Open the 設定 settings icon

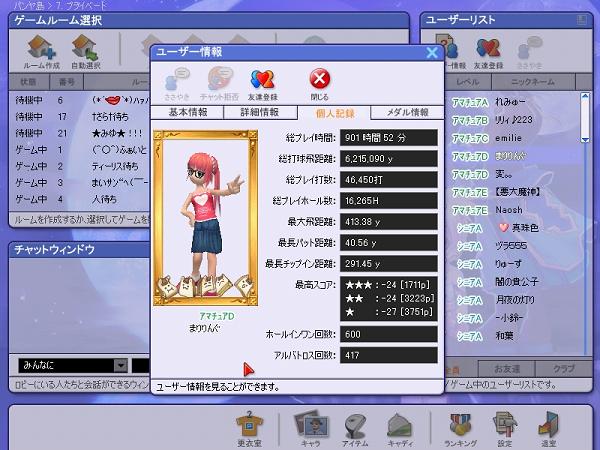click(x=505, y=429)
